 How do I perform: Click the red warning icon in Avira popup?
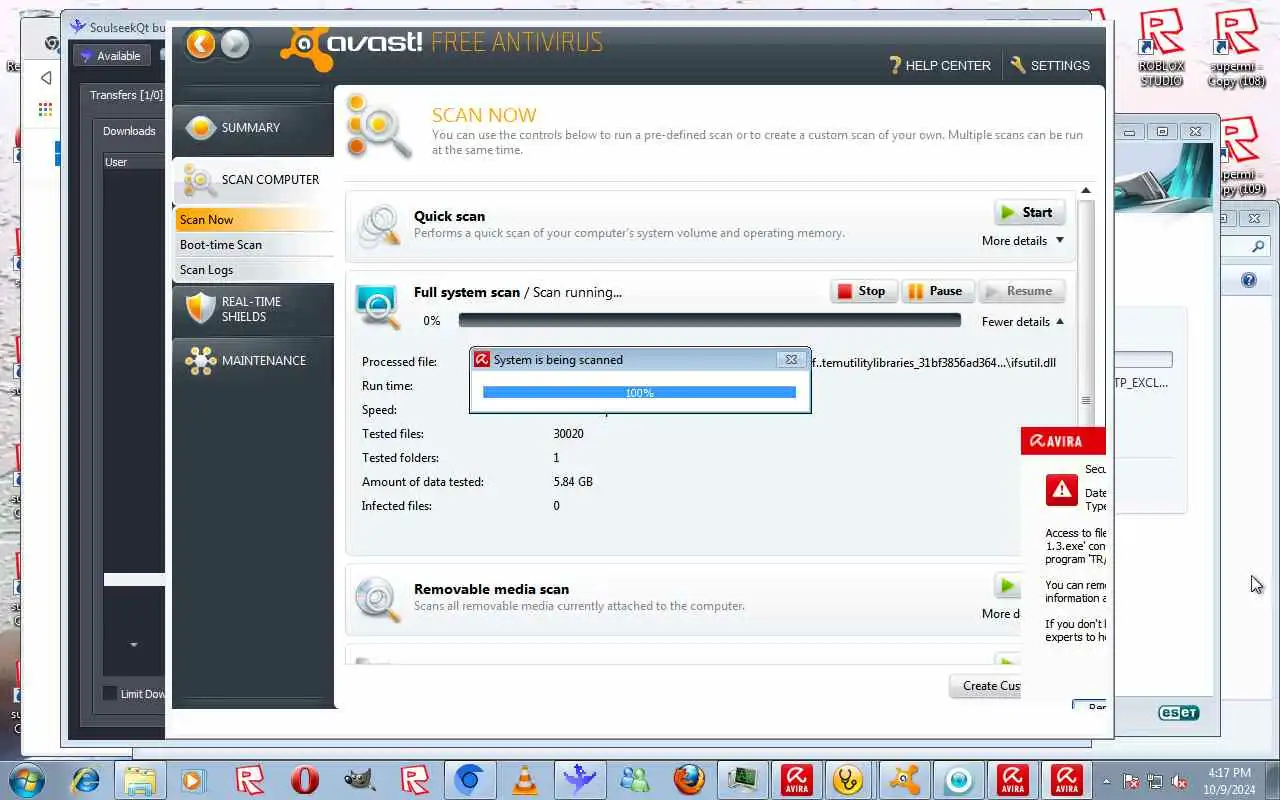coord(1062,490)
